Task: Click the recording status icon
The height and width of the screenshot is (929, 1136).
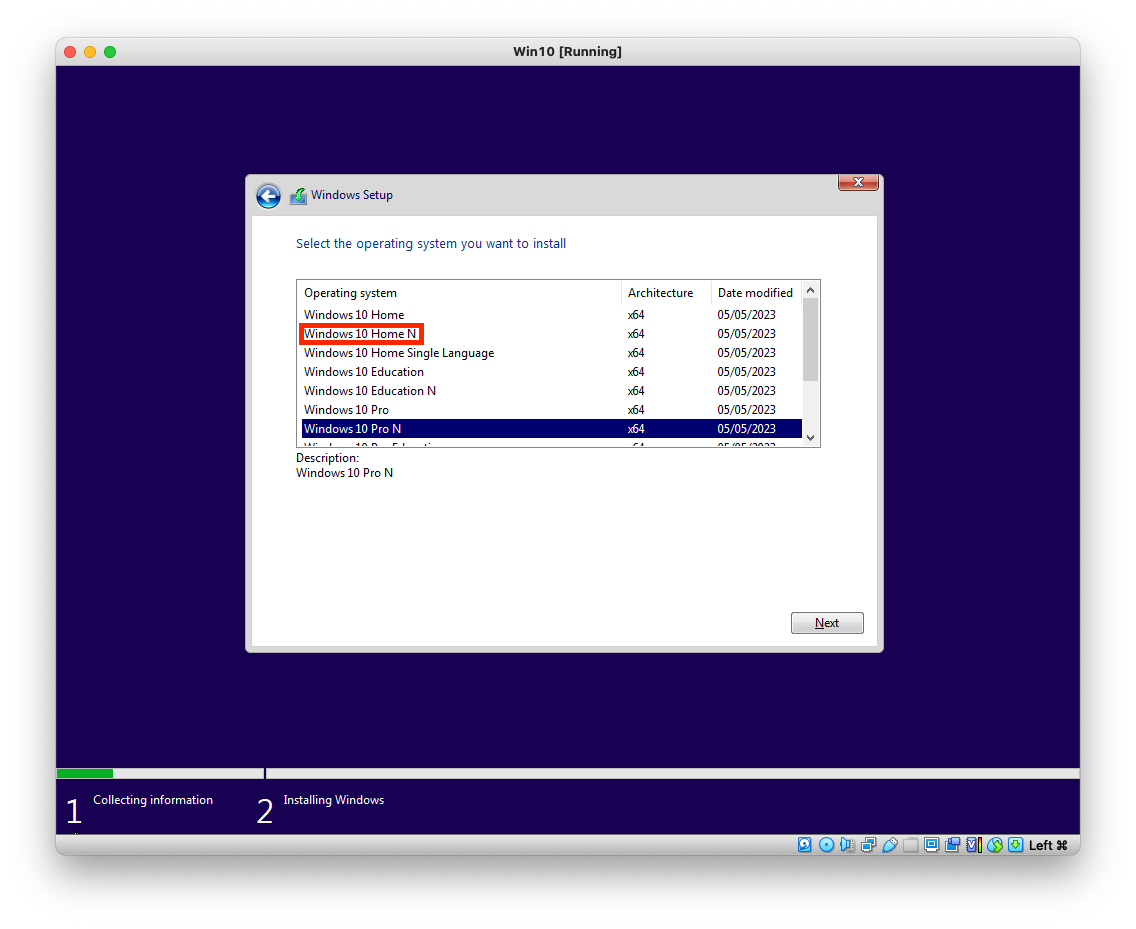Action: pos(953,845)
